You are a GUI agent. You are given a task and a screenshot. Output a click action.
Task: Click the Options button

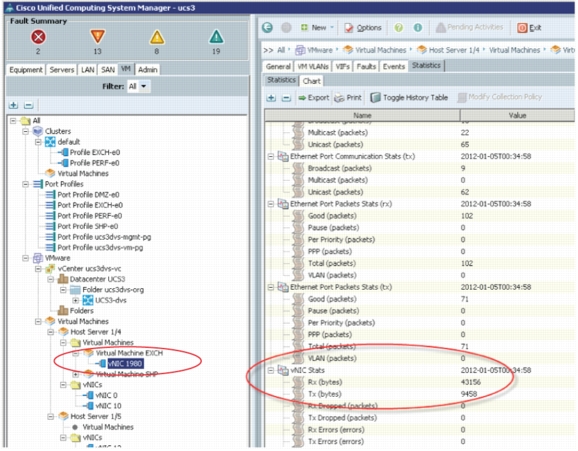pyautogui.click(x=363, y=28)
